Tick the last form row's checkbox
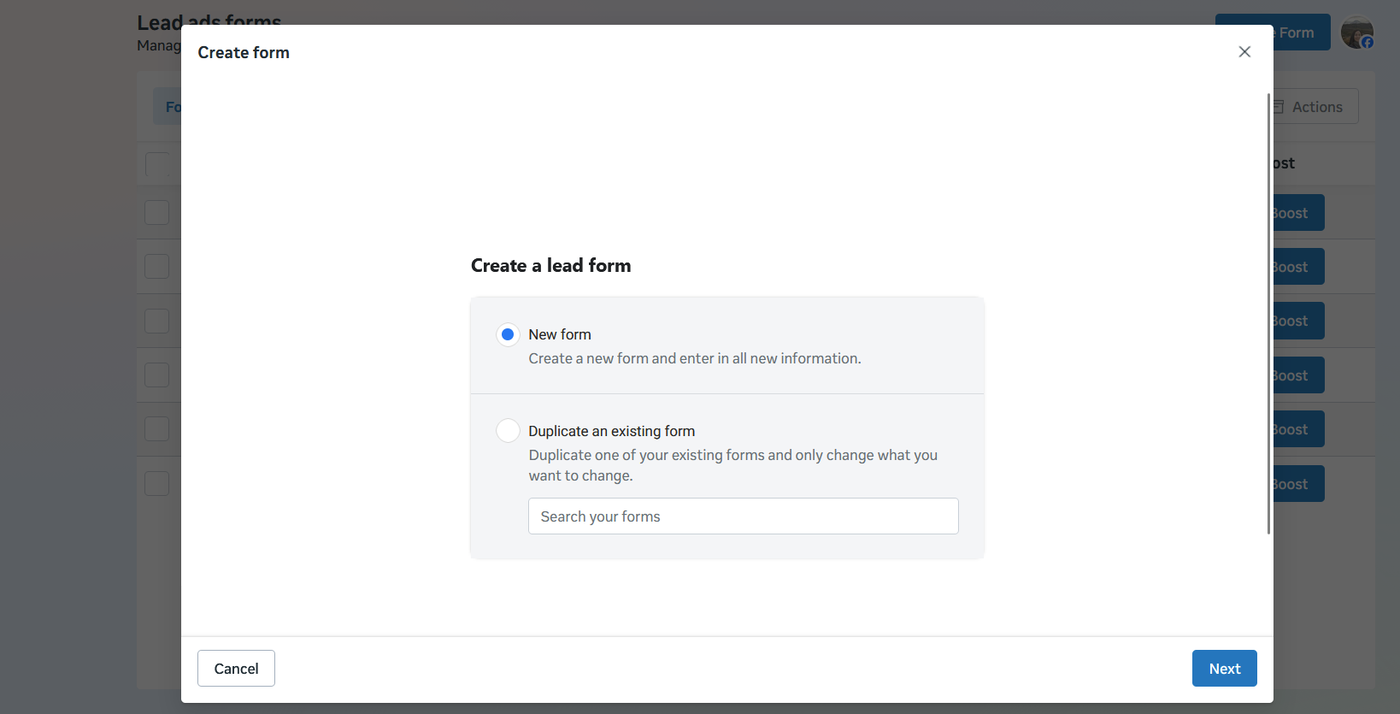This screenshot has height=714, width=1400. click(x=158, y=484)
